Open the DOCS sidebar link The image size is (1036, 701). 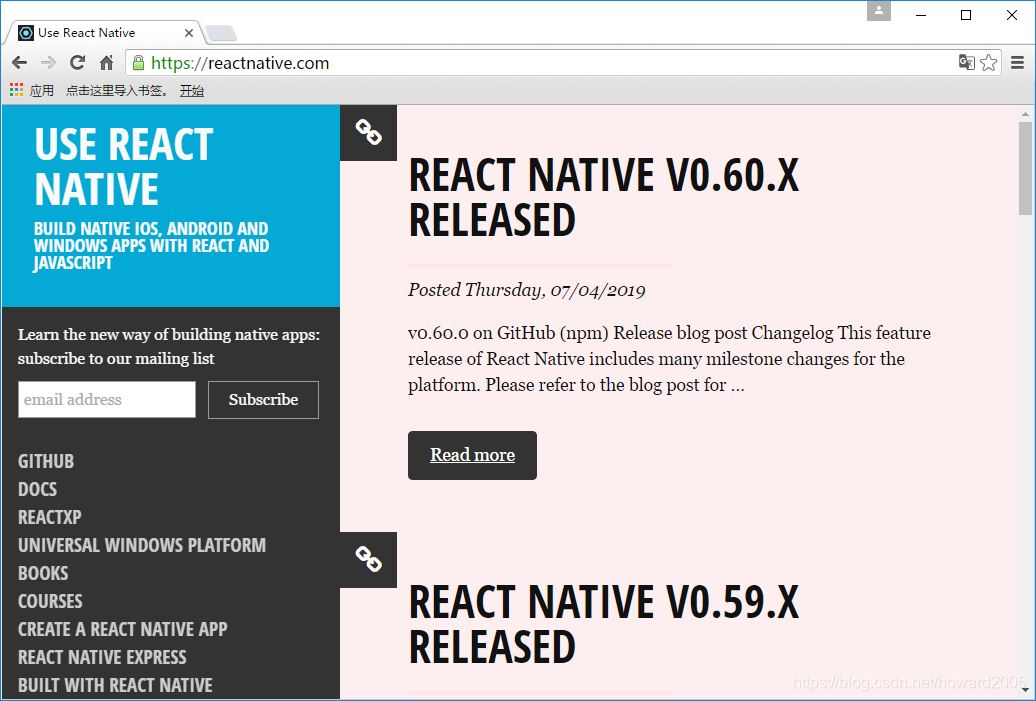pyautogui.click(x=38, y=489)
